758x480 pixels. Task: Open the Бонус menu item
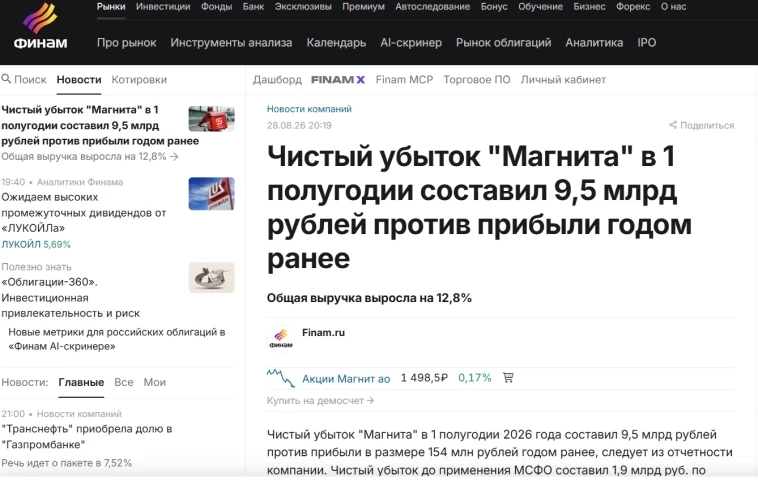point(494,7)
